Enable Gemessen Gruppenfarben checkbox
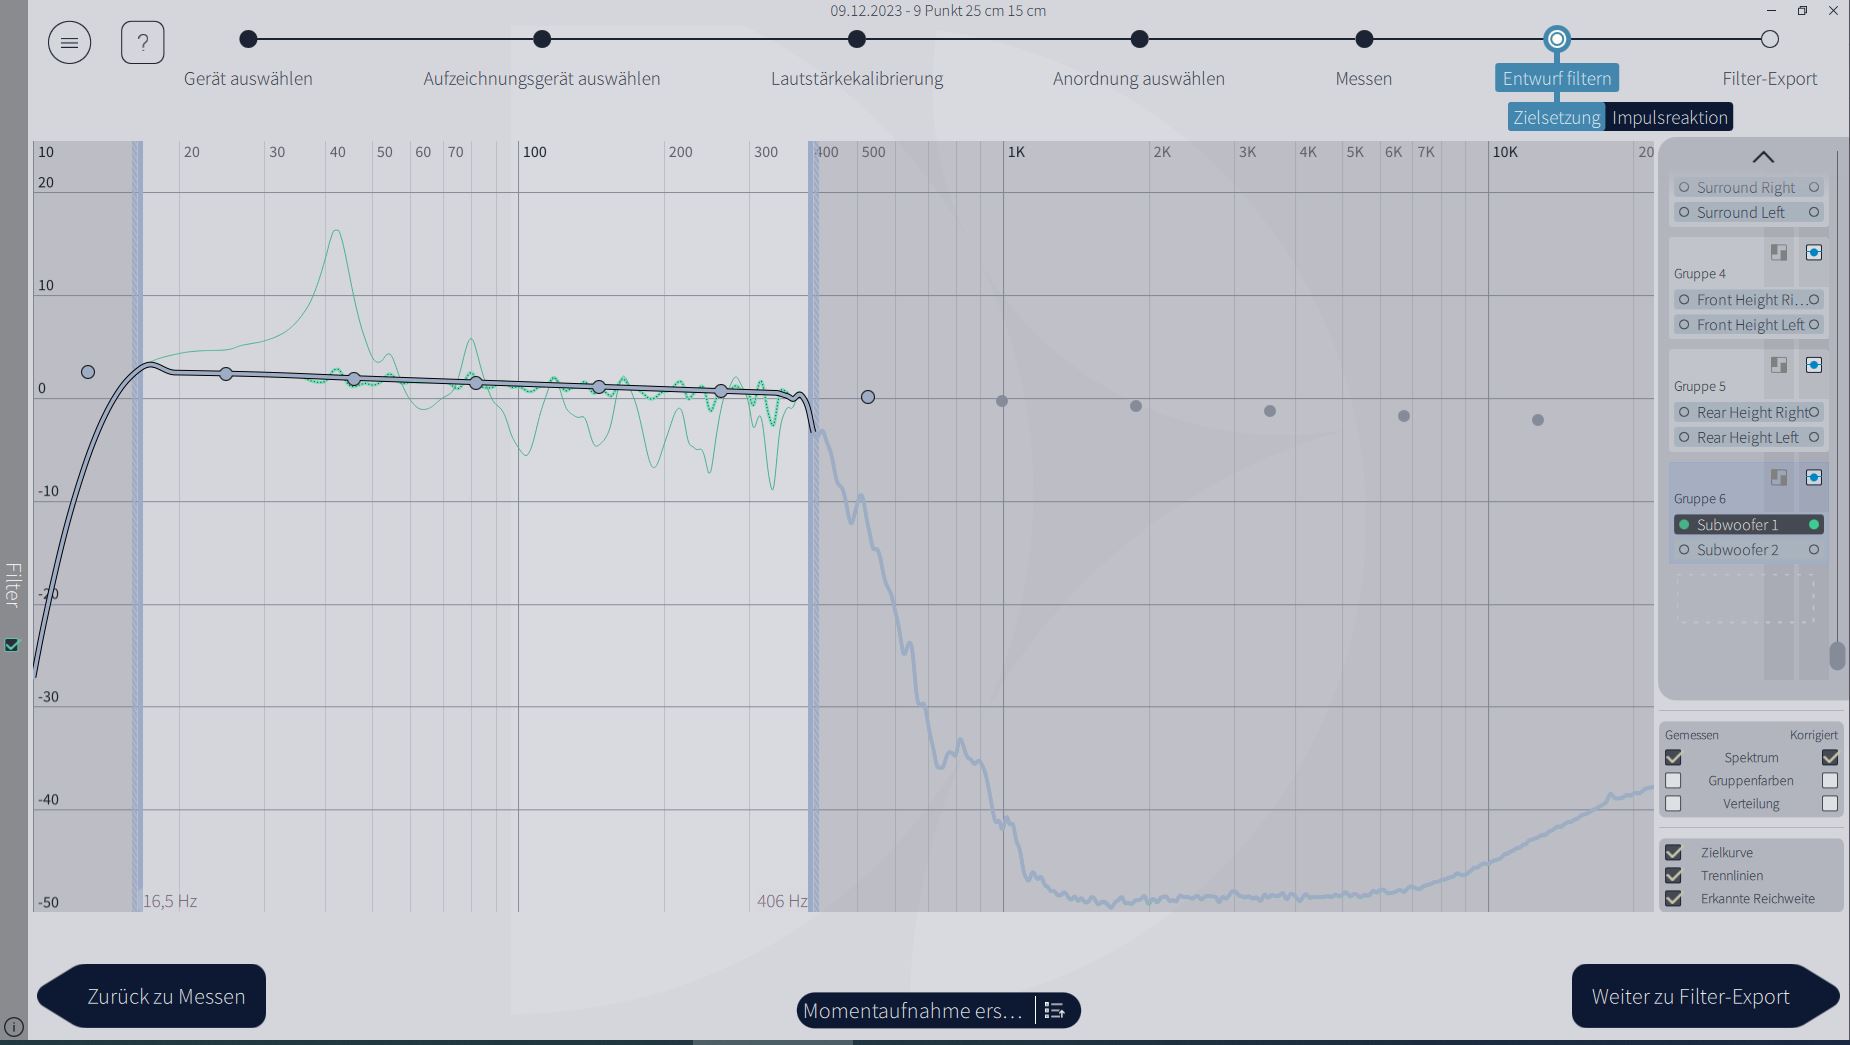 coord(1673,780)
